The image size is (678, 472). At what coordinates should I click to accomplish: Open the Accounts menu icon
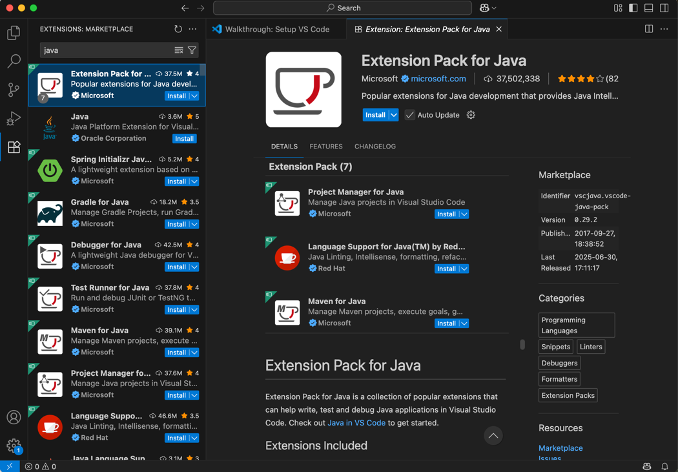pyautogui.click(x=13, y=417)
